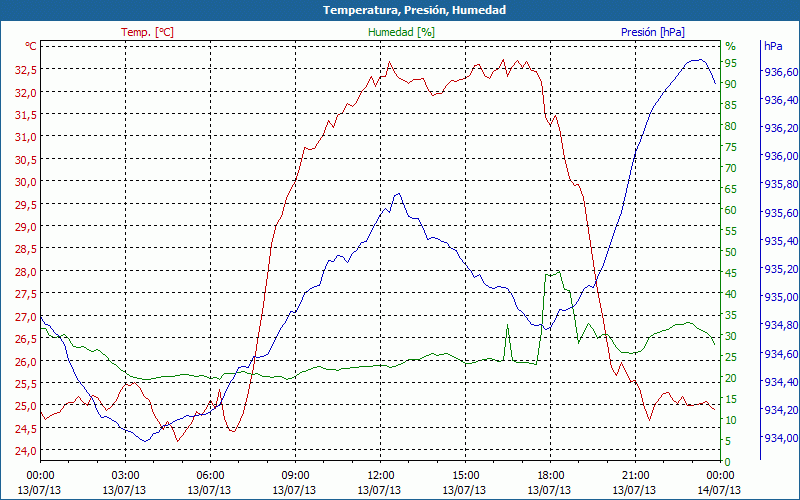Click the chart title "Temperatura, Presión, Humedad"

point(414,10)
